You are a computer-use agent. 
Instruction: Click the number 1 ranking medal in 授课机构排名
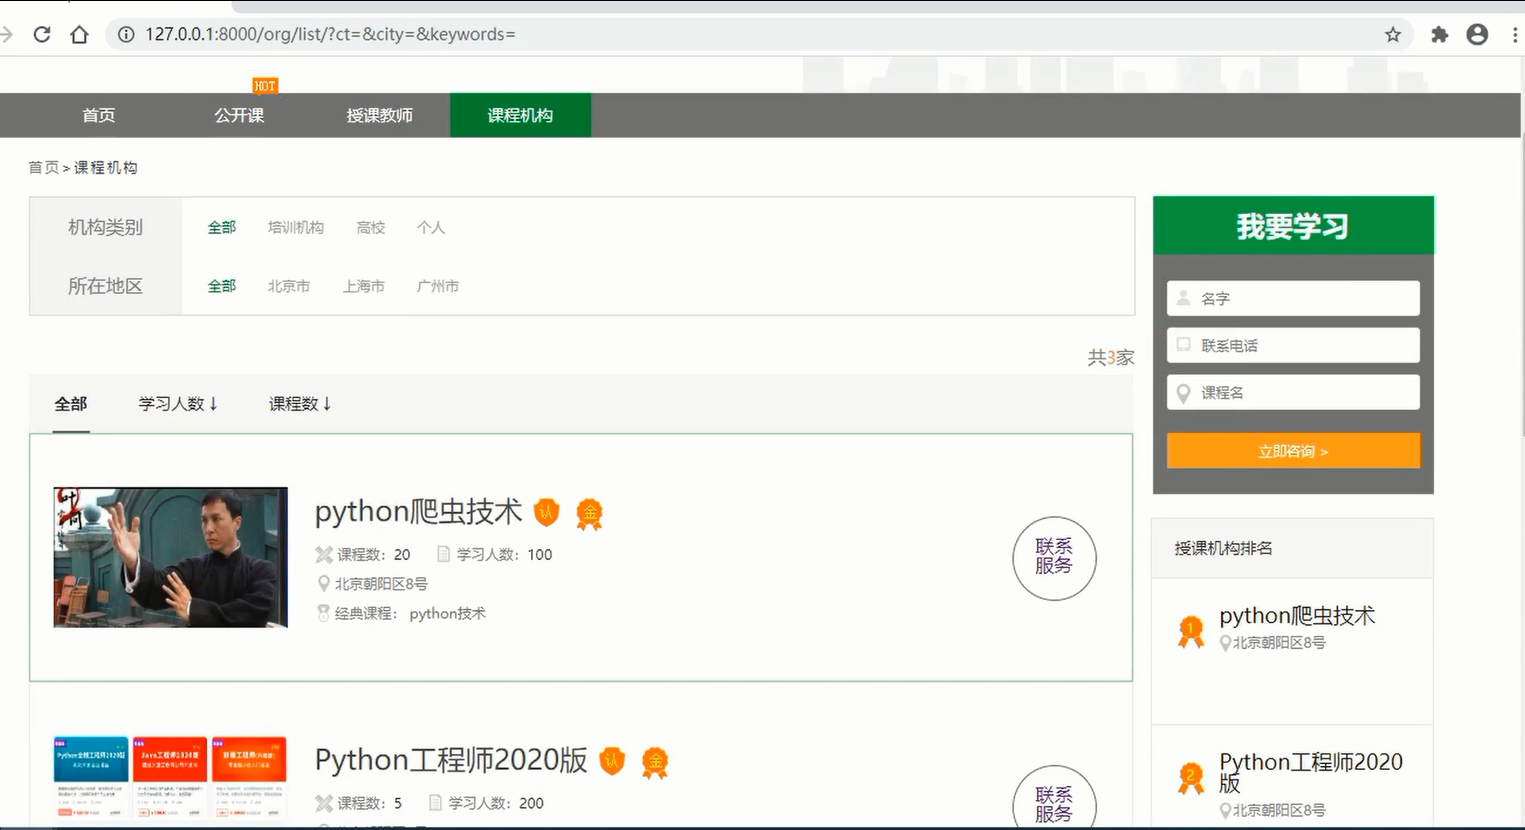[1190, 629]
